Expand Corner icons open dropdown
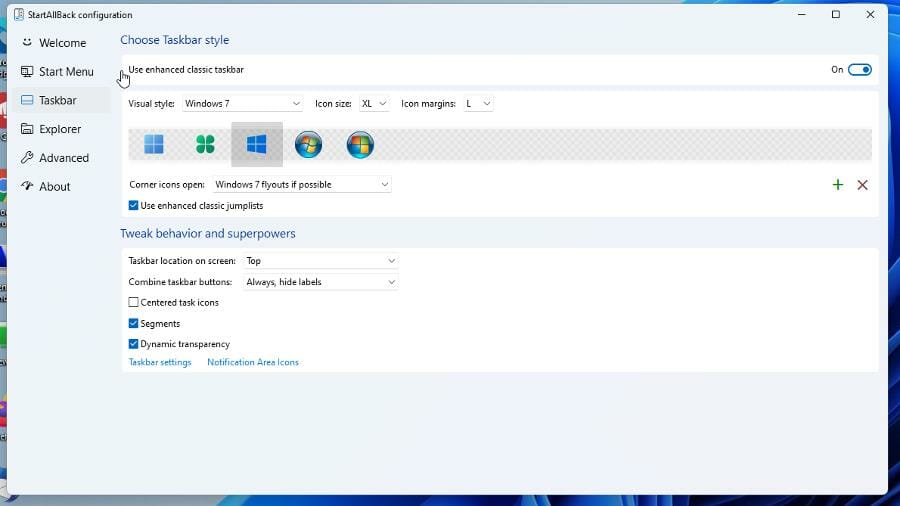Viewport: 900px width, 506px height. point(302,185)
